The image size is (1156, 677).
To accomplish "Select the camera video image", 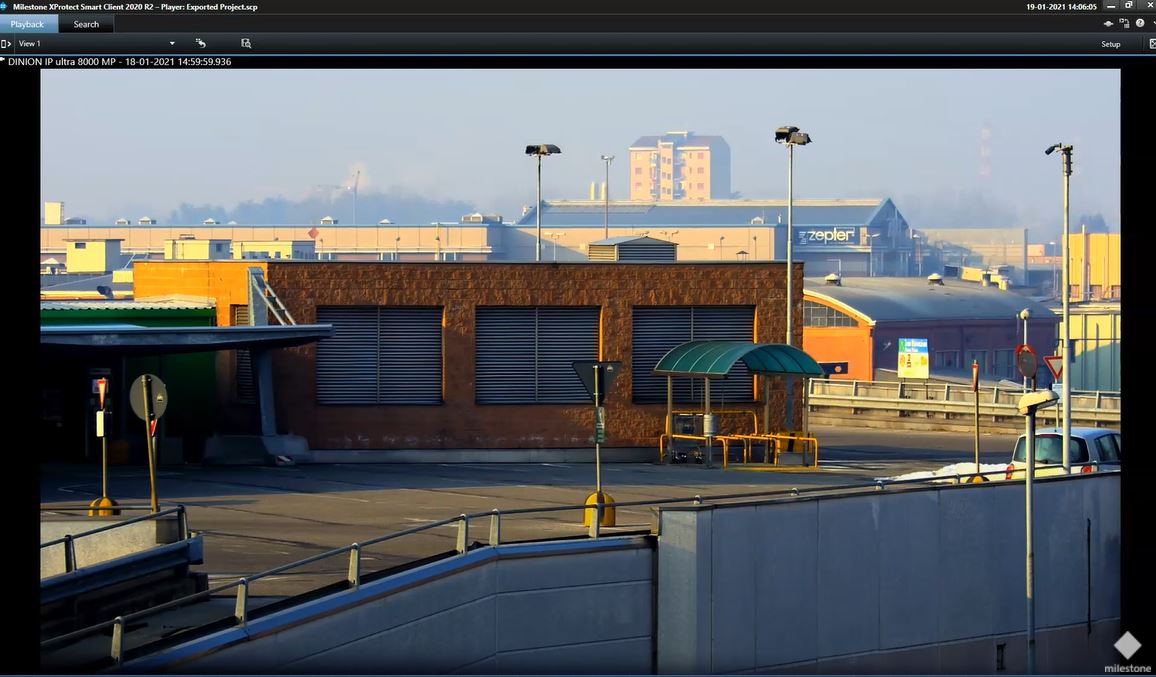I will tap(580, 370).
